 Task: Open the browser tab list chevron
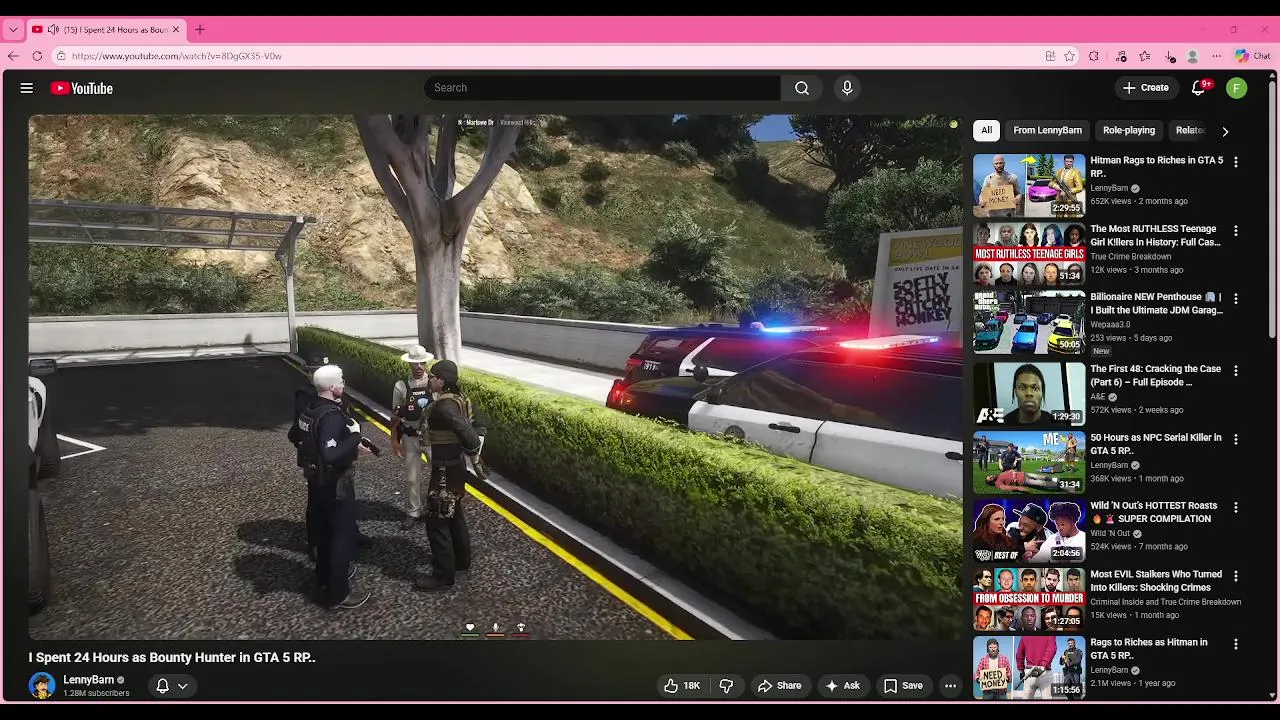point(13,30)
